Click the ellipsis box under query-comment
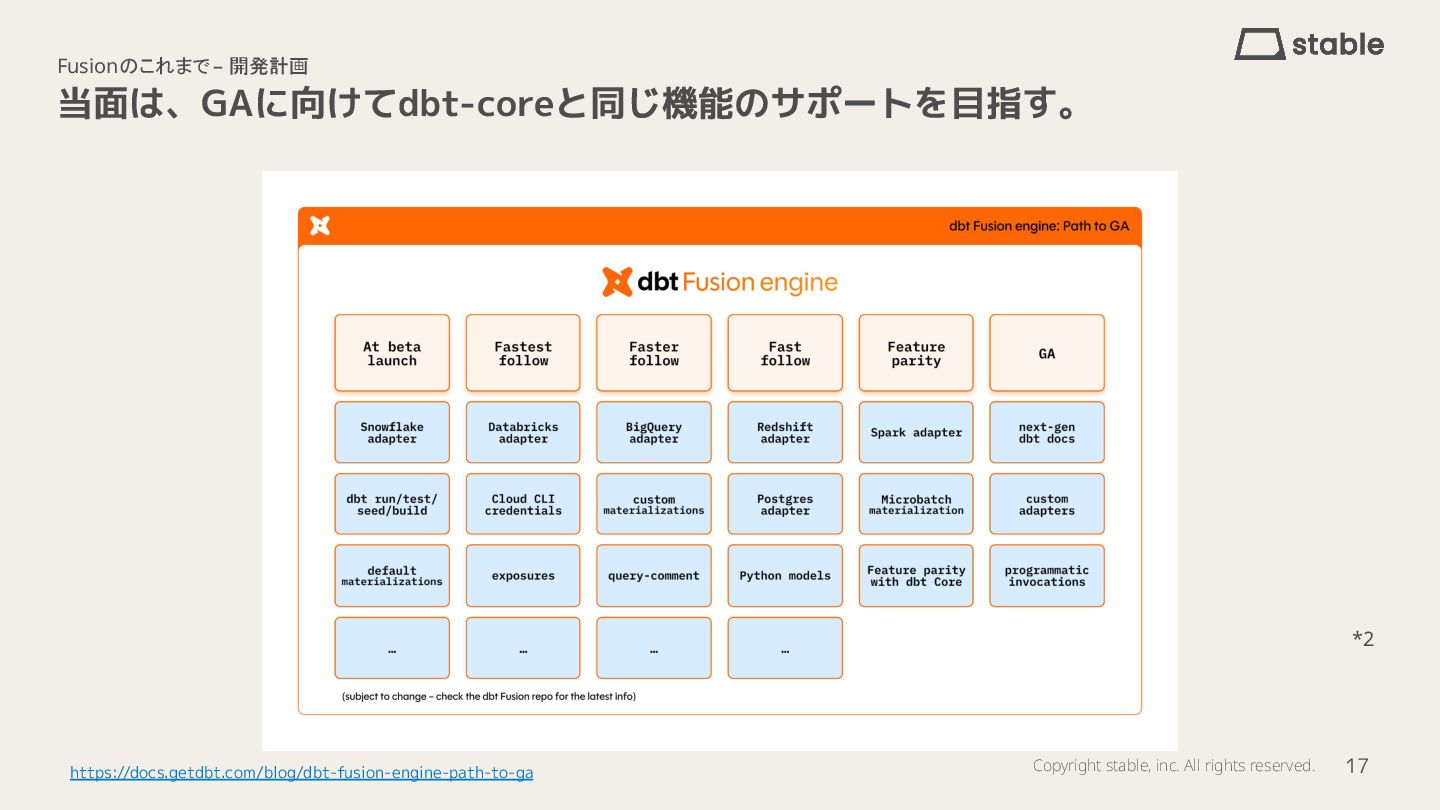The width and height of the screenshot is (1440, 810). click(x=654, y=648)
